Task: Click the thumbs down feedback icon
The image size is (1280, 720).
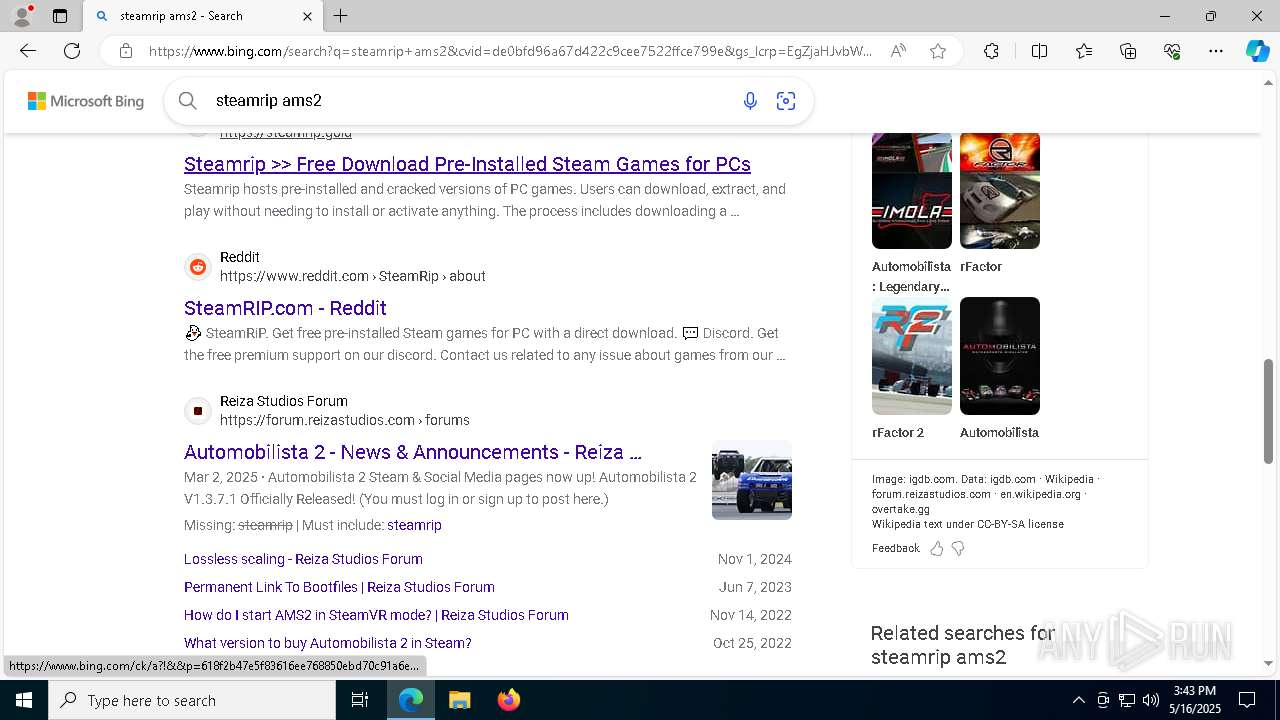Action: 958,548
